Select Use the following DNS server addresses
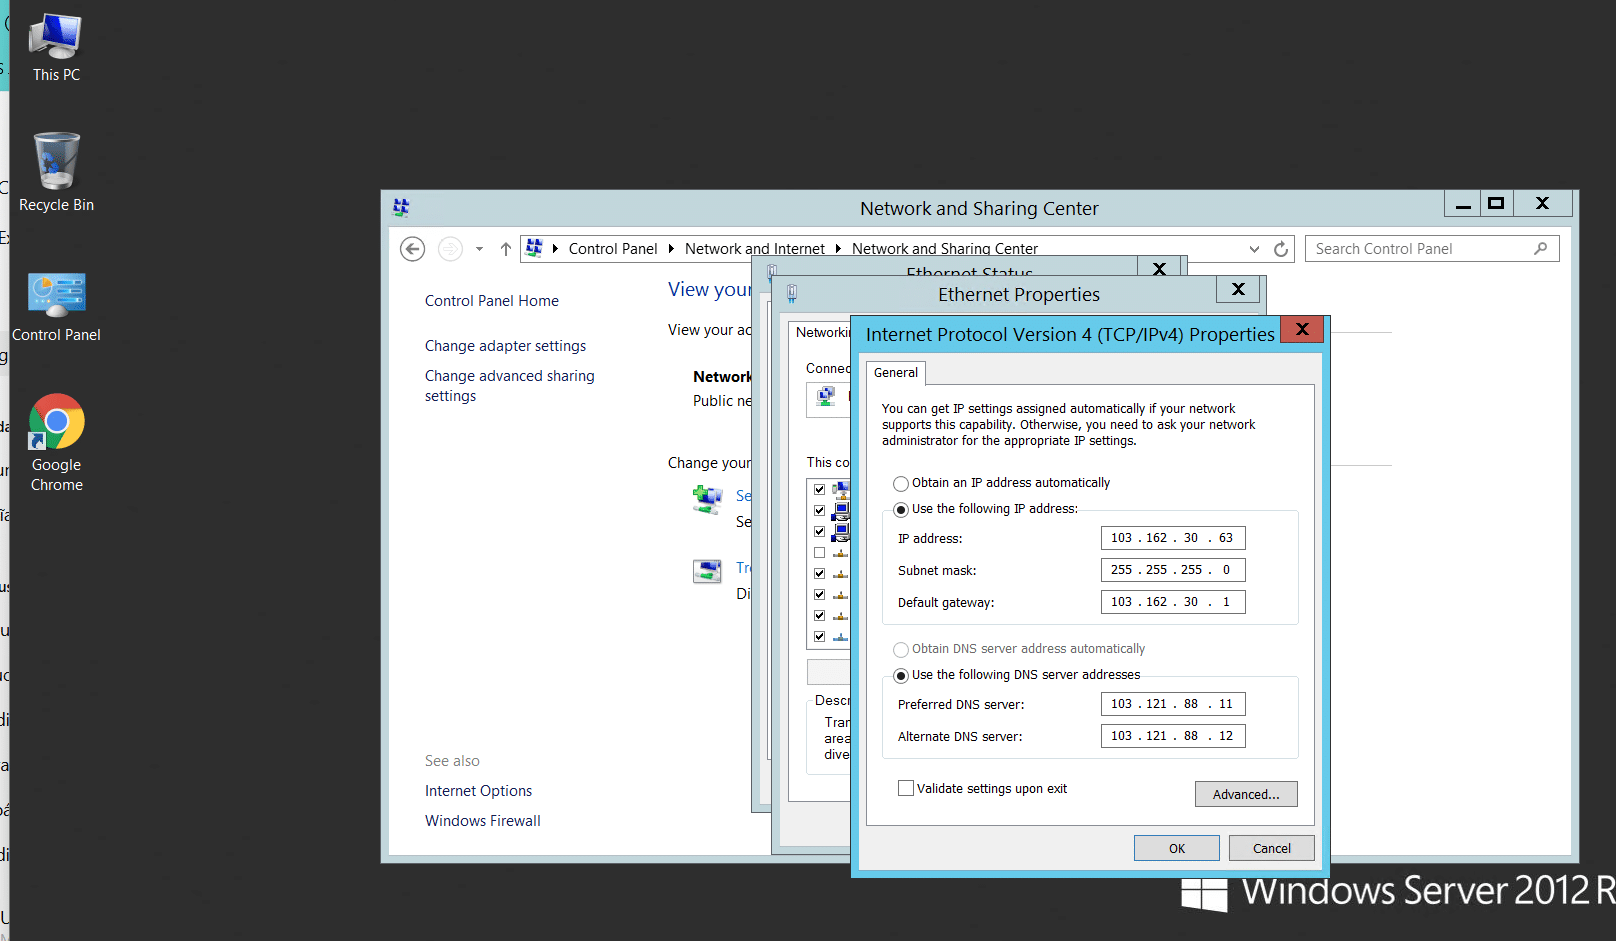This screenshot has height=941, width=1616. pos(901,675)
